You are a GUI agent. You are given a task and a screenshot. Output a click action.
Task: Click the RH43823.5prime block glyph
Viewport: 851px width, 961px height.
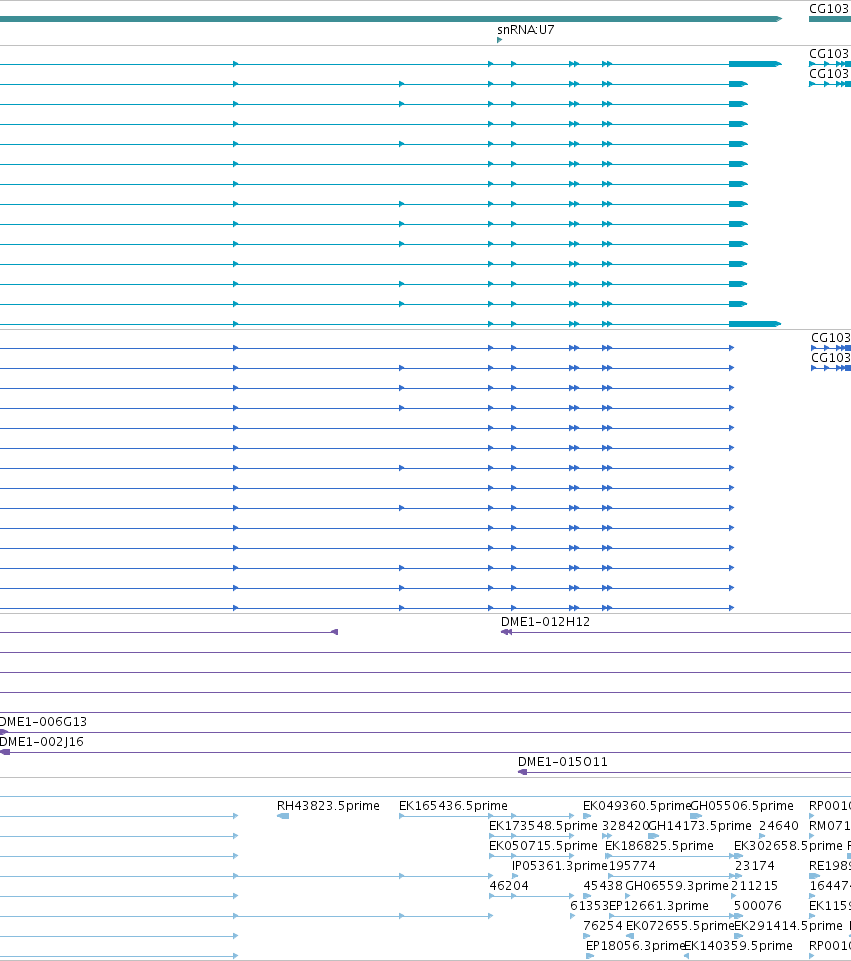tap(283, 816)
